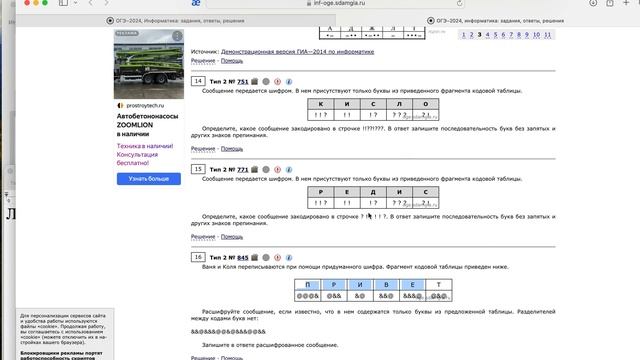Click the briefcase icon next to task № 751
Image resolution: width=640 pixels, height=360 pixels.
pyautogui.click(x=254, y=82)
